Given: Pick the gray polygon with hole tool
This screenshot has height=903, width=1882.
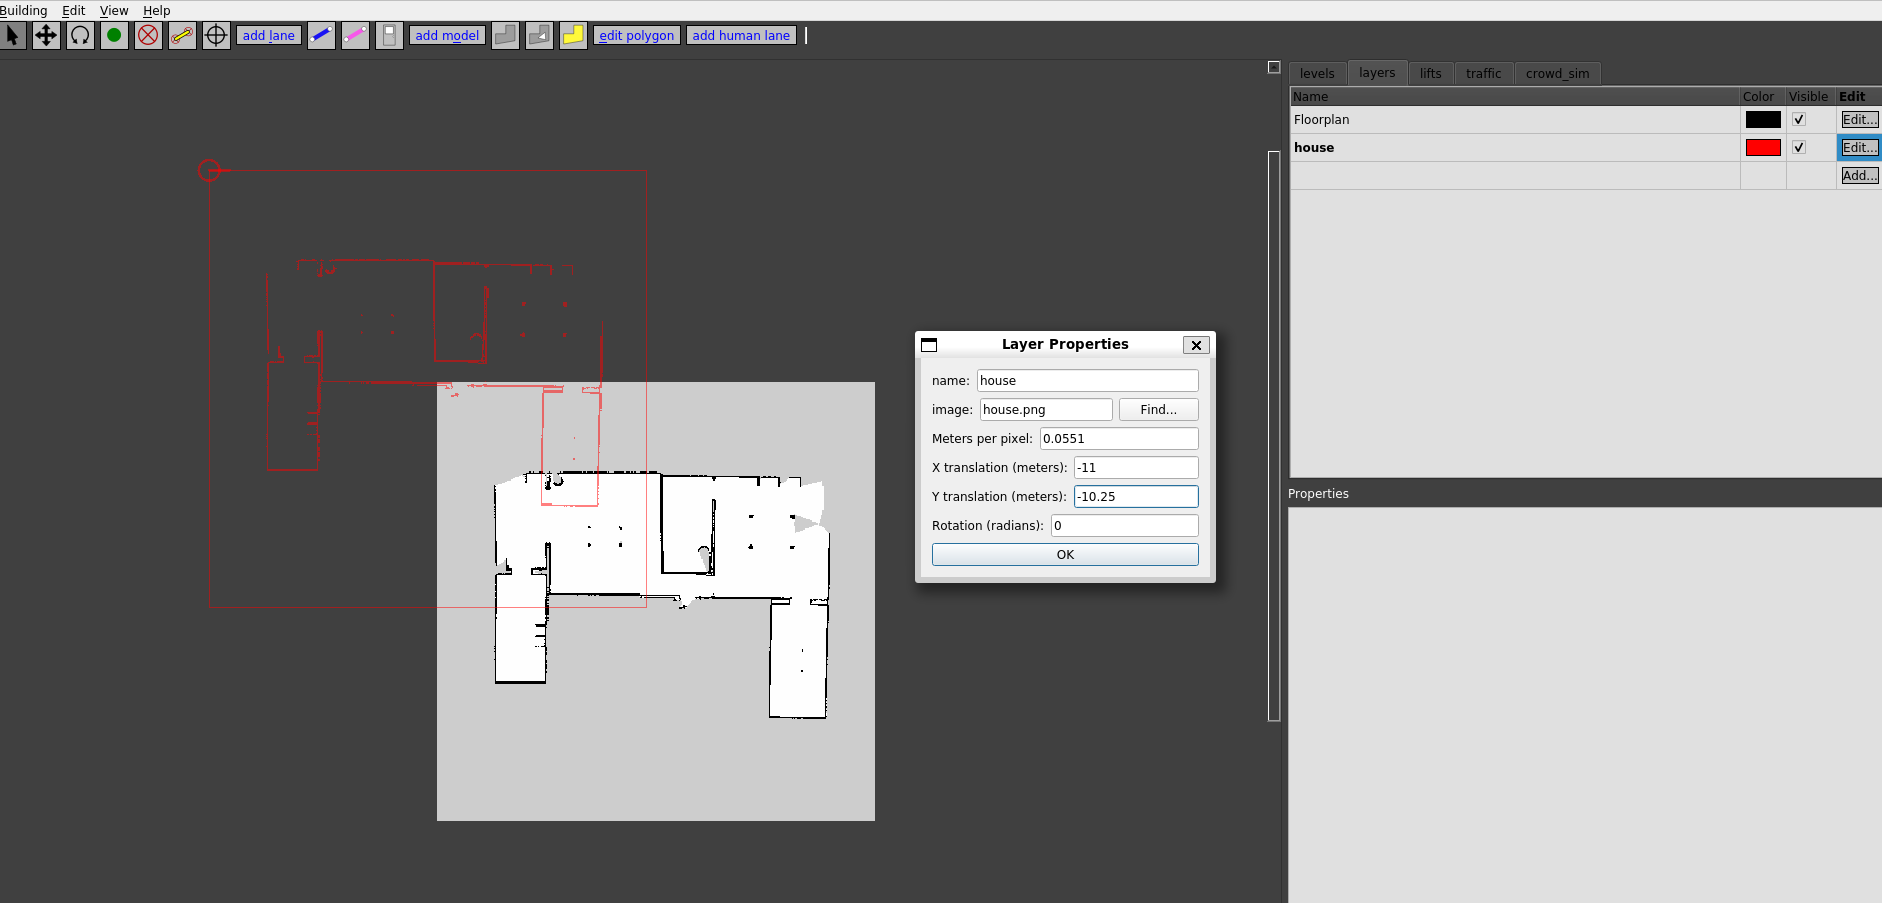Looking at the screenshot, I should click(539, 36).
